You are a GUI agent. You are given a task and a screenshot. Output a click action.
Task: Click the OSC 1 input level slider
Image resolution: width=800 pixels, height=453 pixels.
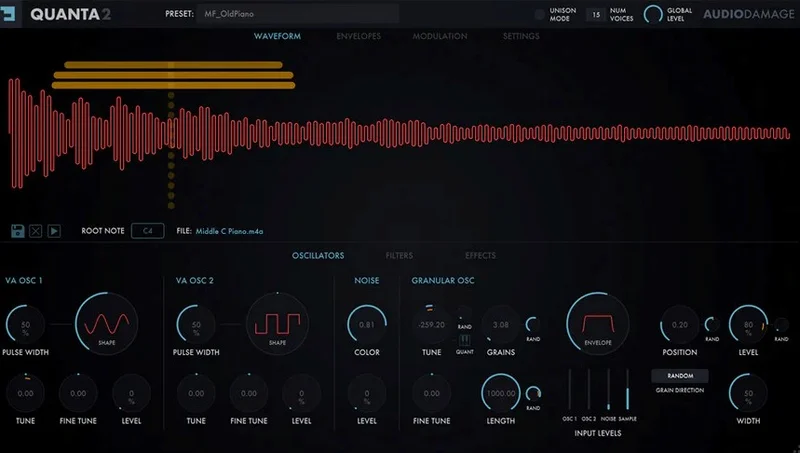click(x=570, y=390)
